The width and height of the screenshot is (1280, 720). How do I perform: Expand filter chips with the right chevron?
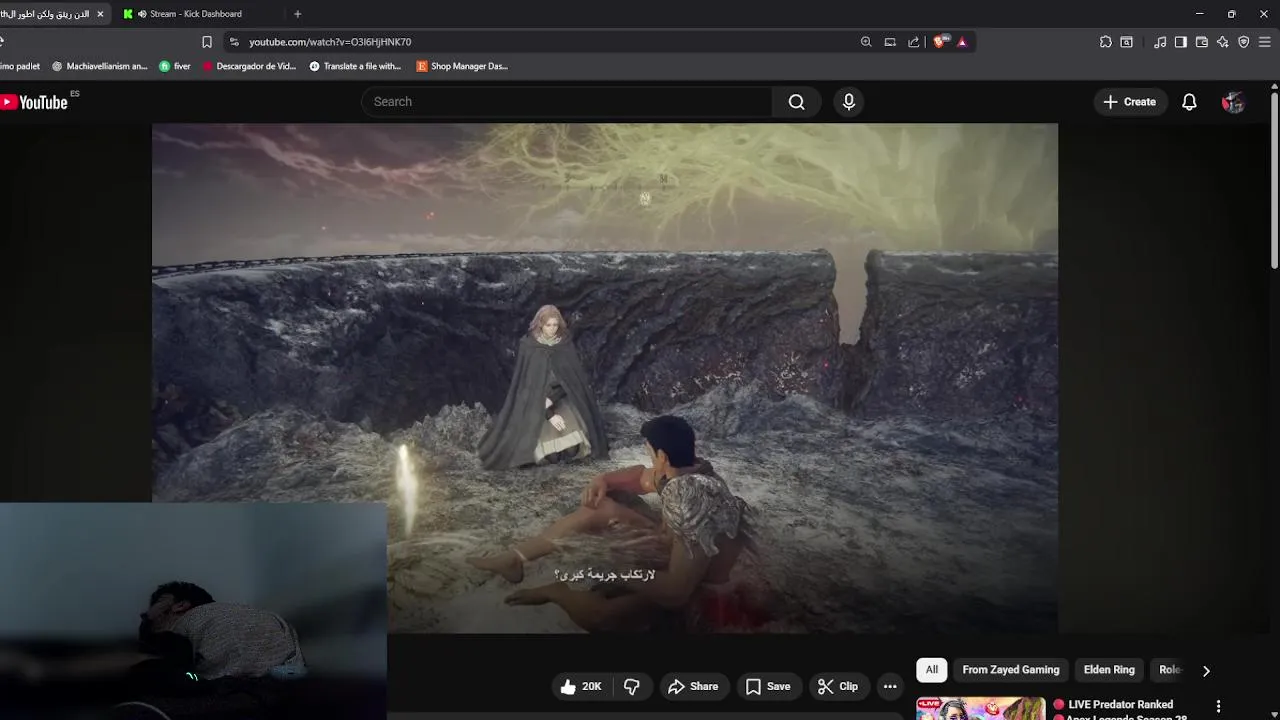coord(1206,671)
